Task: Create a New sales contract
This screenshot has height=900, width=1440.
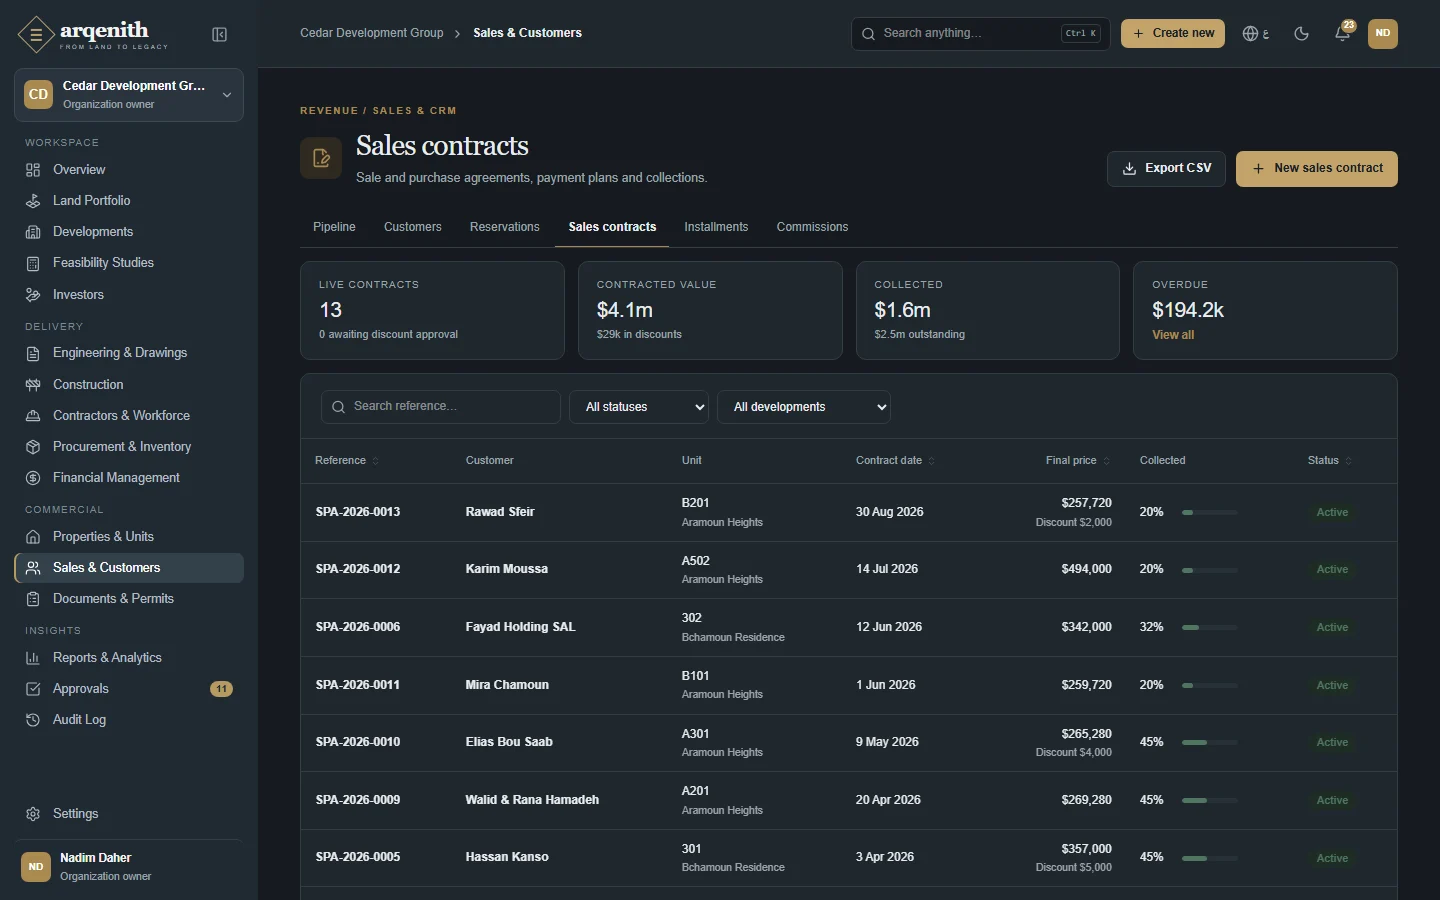Action: tap(1317, 169)
